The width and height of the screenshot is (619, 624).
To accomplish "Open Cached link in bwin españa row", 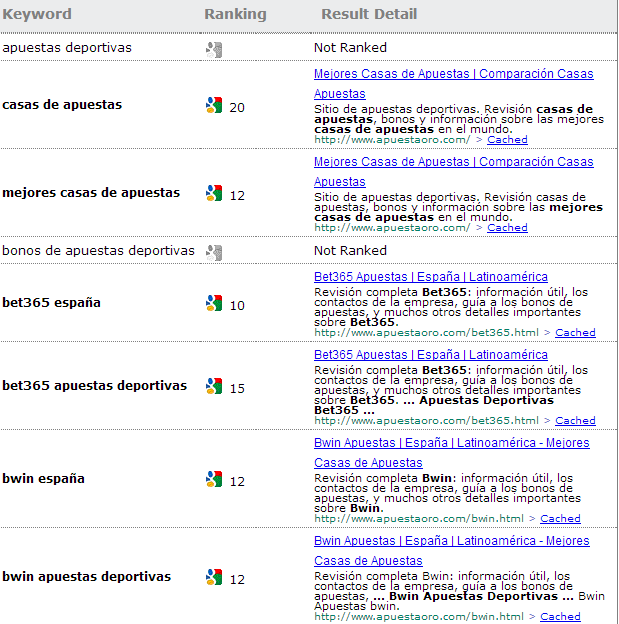I will pos(560,519).
